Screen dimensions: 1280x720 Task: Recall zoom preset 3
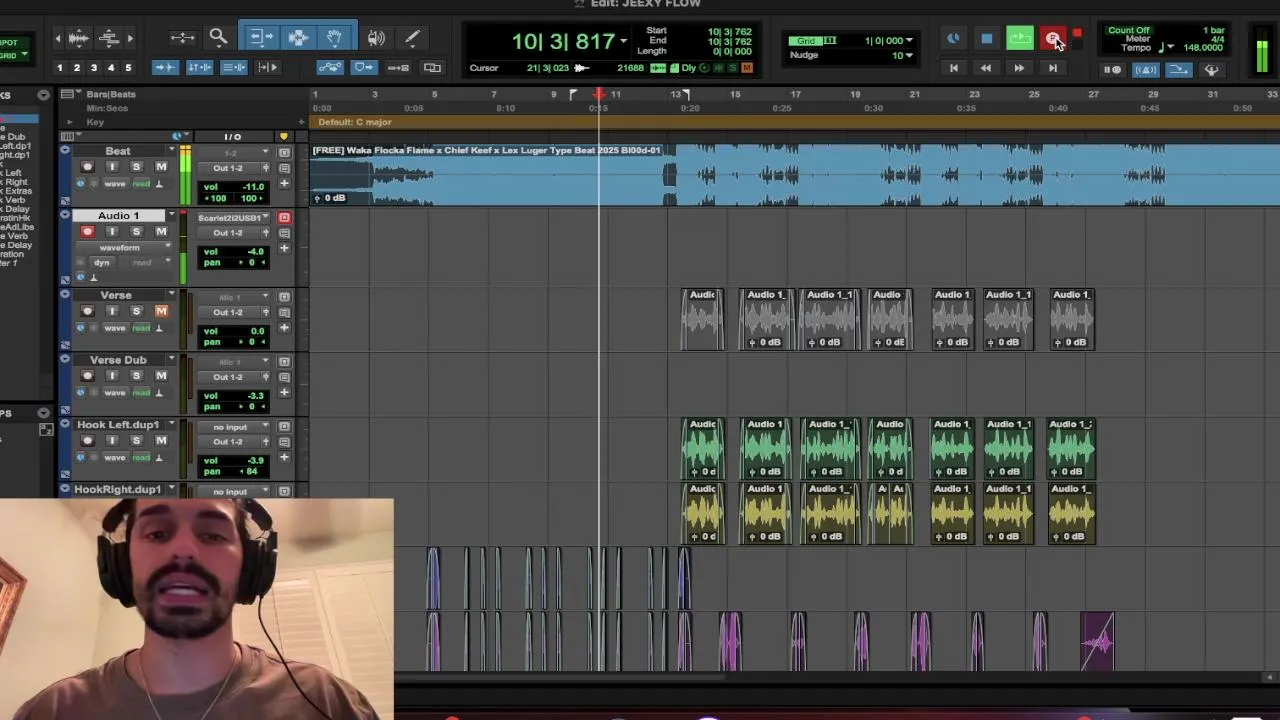coord(94,68)
